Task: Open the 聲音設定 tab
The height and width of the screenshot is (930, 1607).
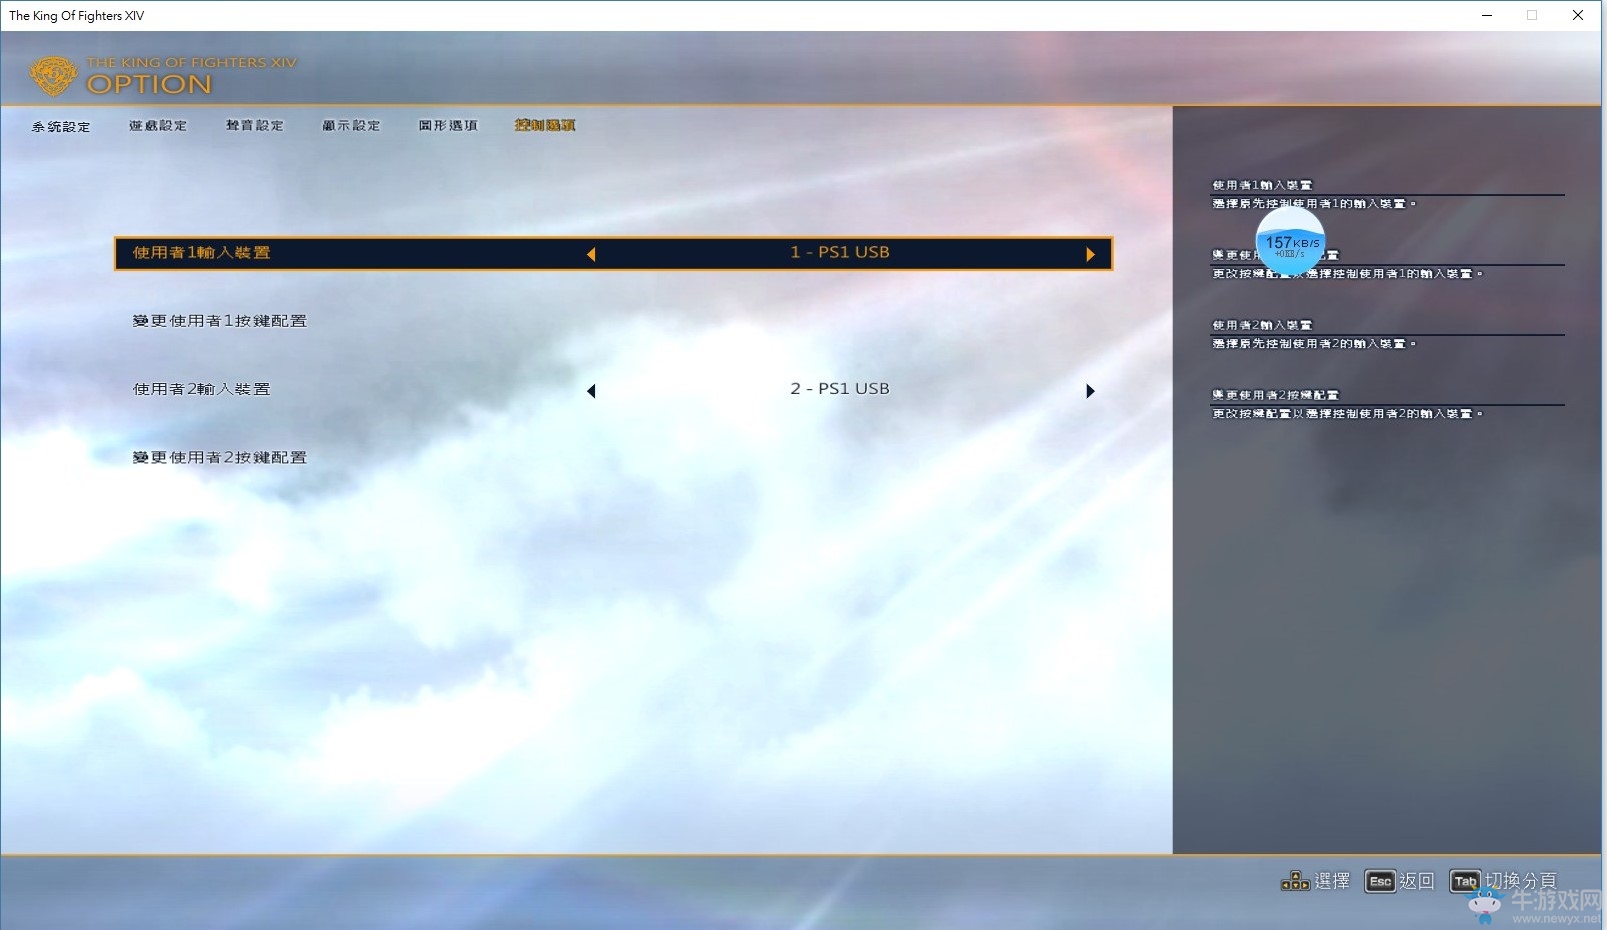Action: coord(254,125)
